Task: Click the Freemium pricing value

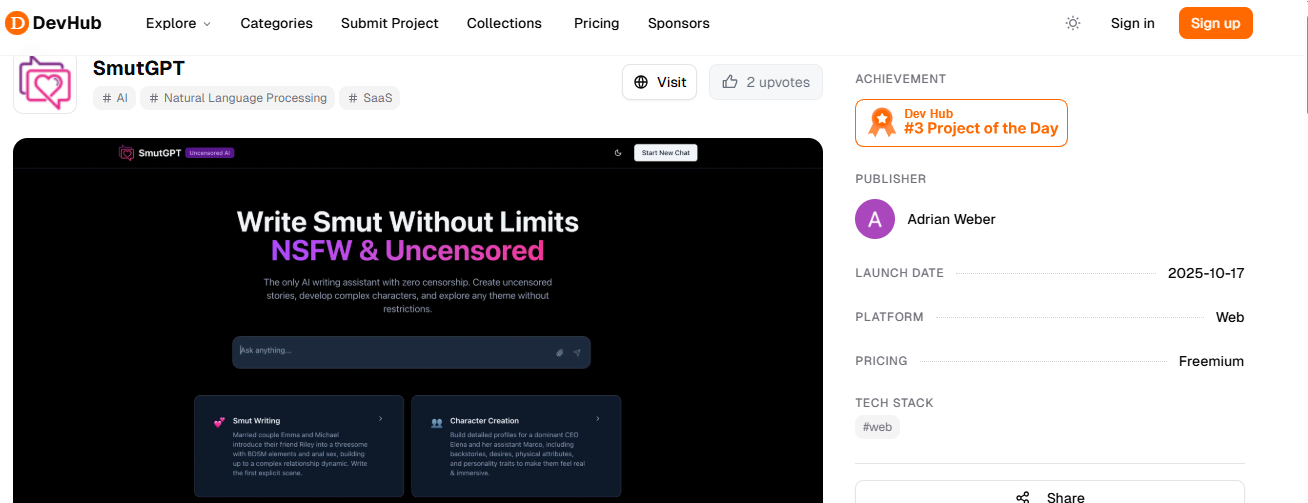Action: click(x=1211, y=361)
